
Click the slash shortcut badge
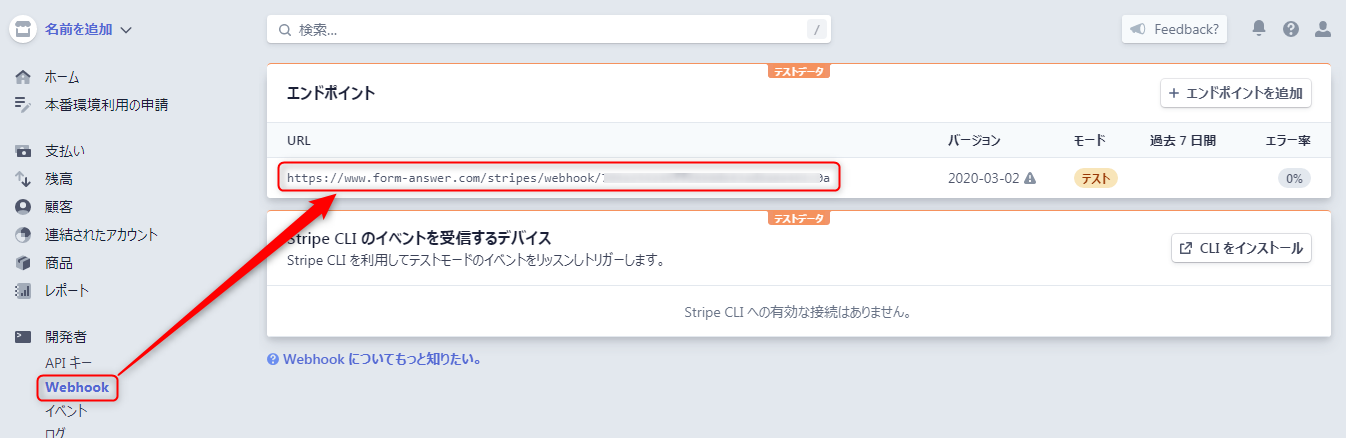(x=817, y=30)
